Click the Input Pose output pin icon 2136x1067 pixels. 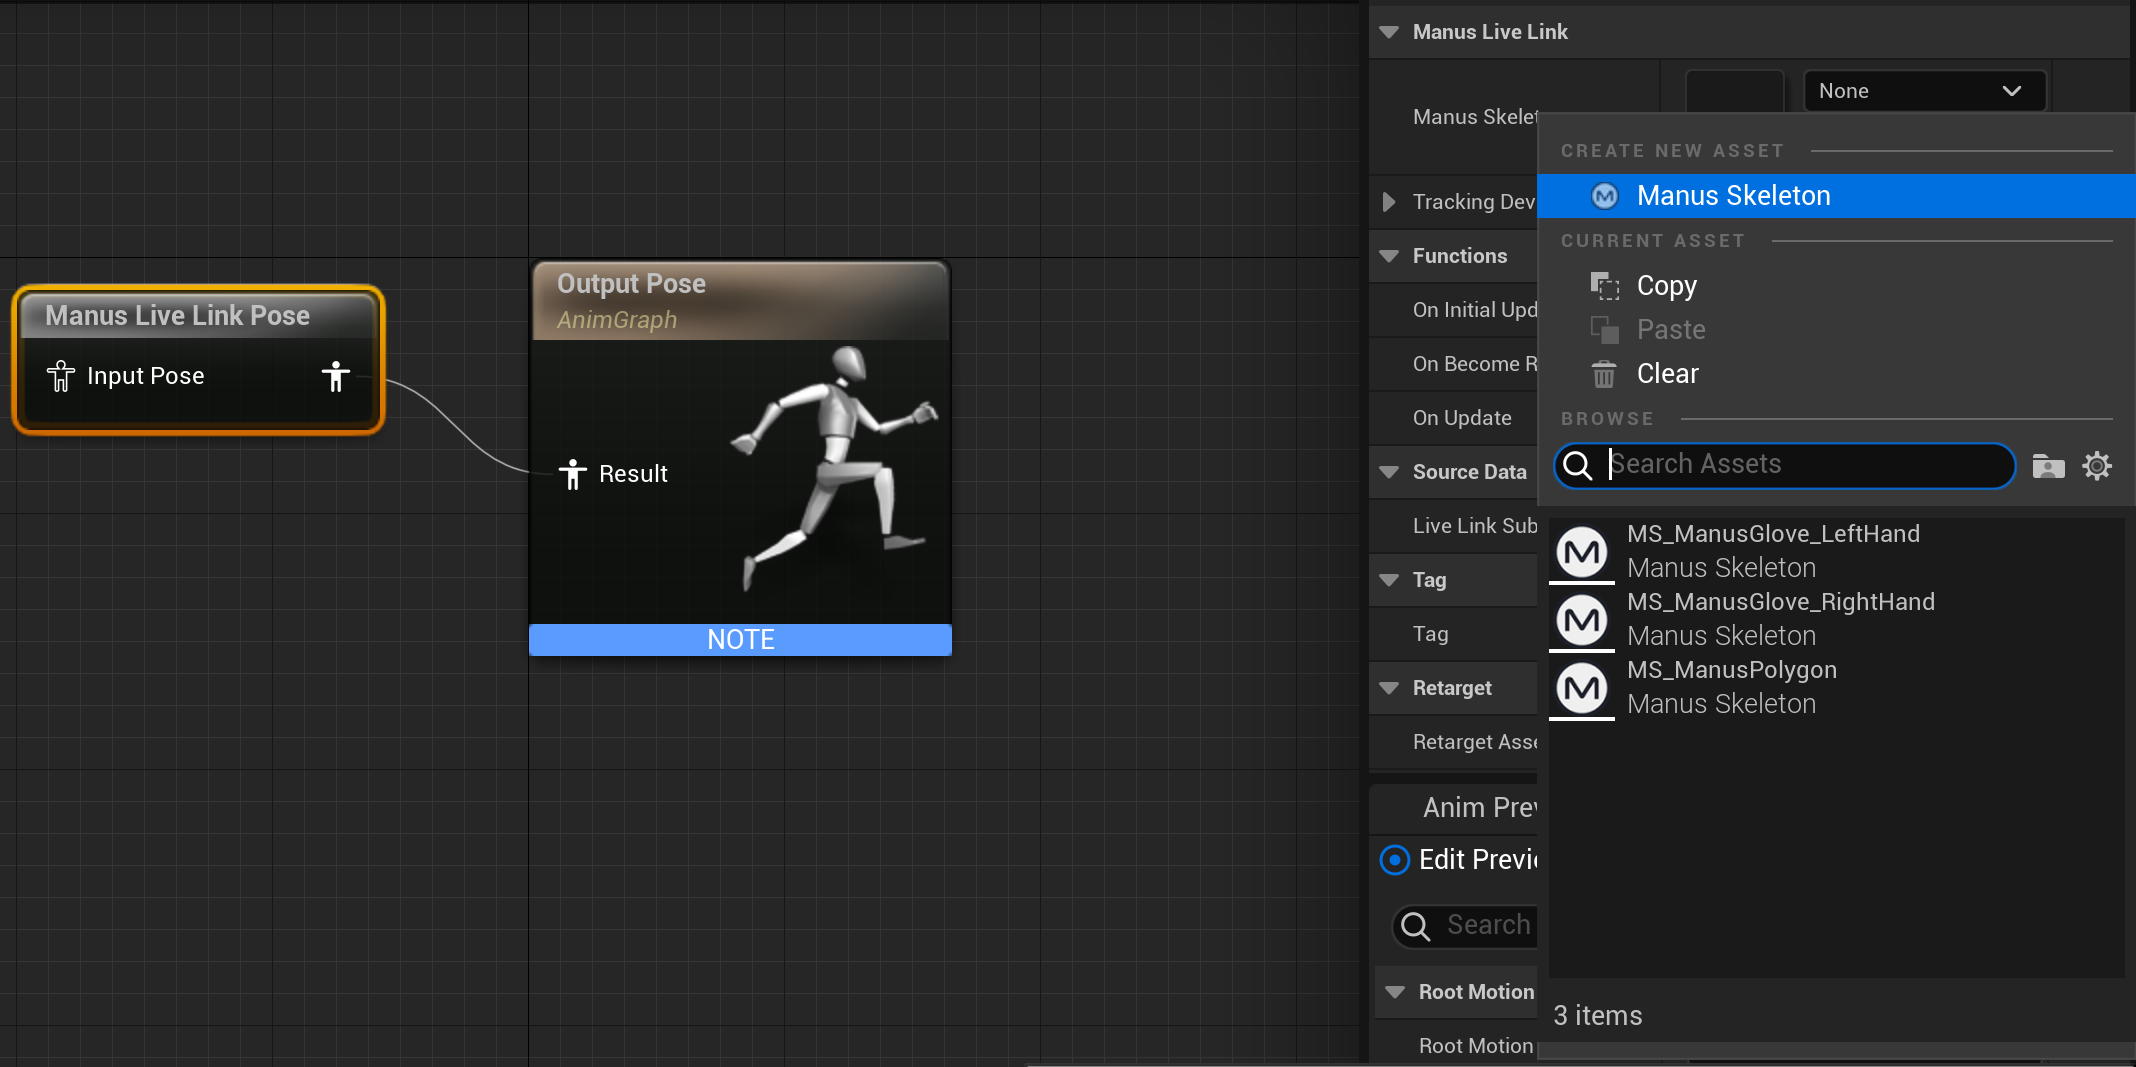pos(336,377)
